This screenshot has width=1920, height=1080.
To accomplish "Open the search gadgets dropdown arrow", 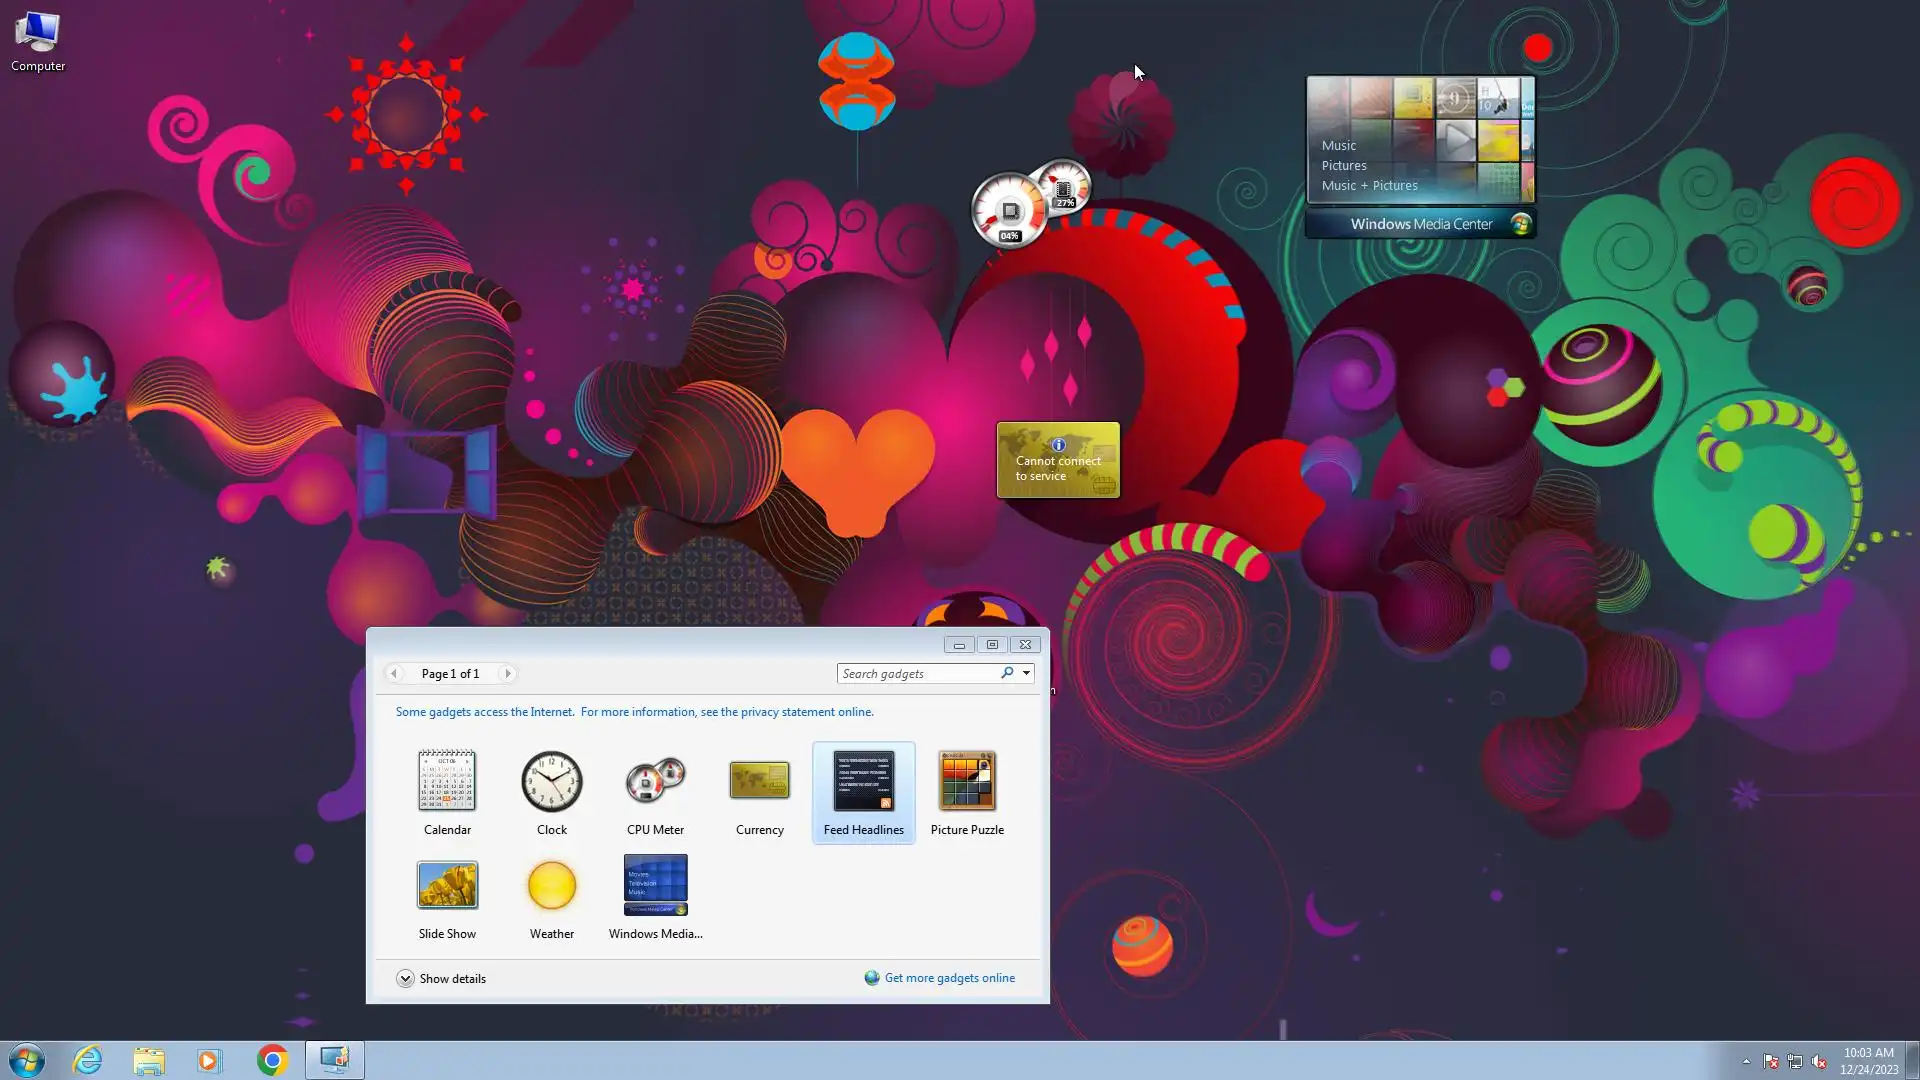I will click(1026, 673).
